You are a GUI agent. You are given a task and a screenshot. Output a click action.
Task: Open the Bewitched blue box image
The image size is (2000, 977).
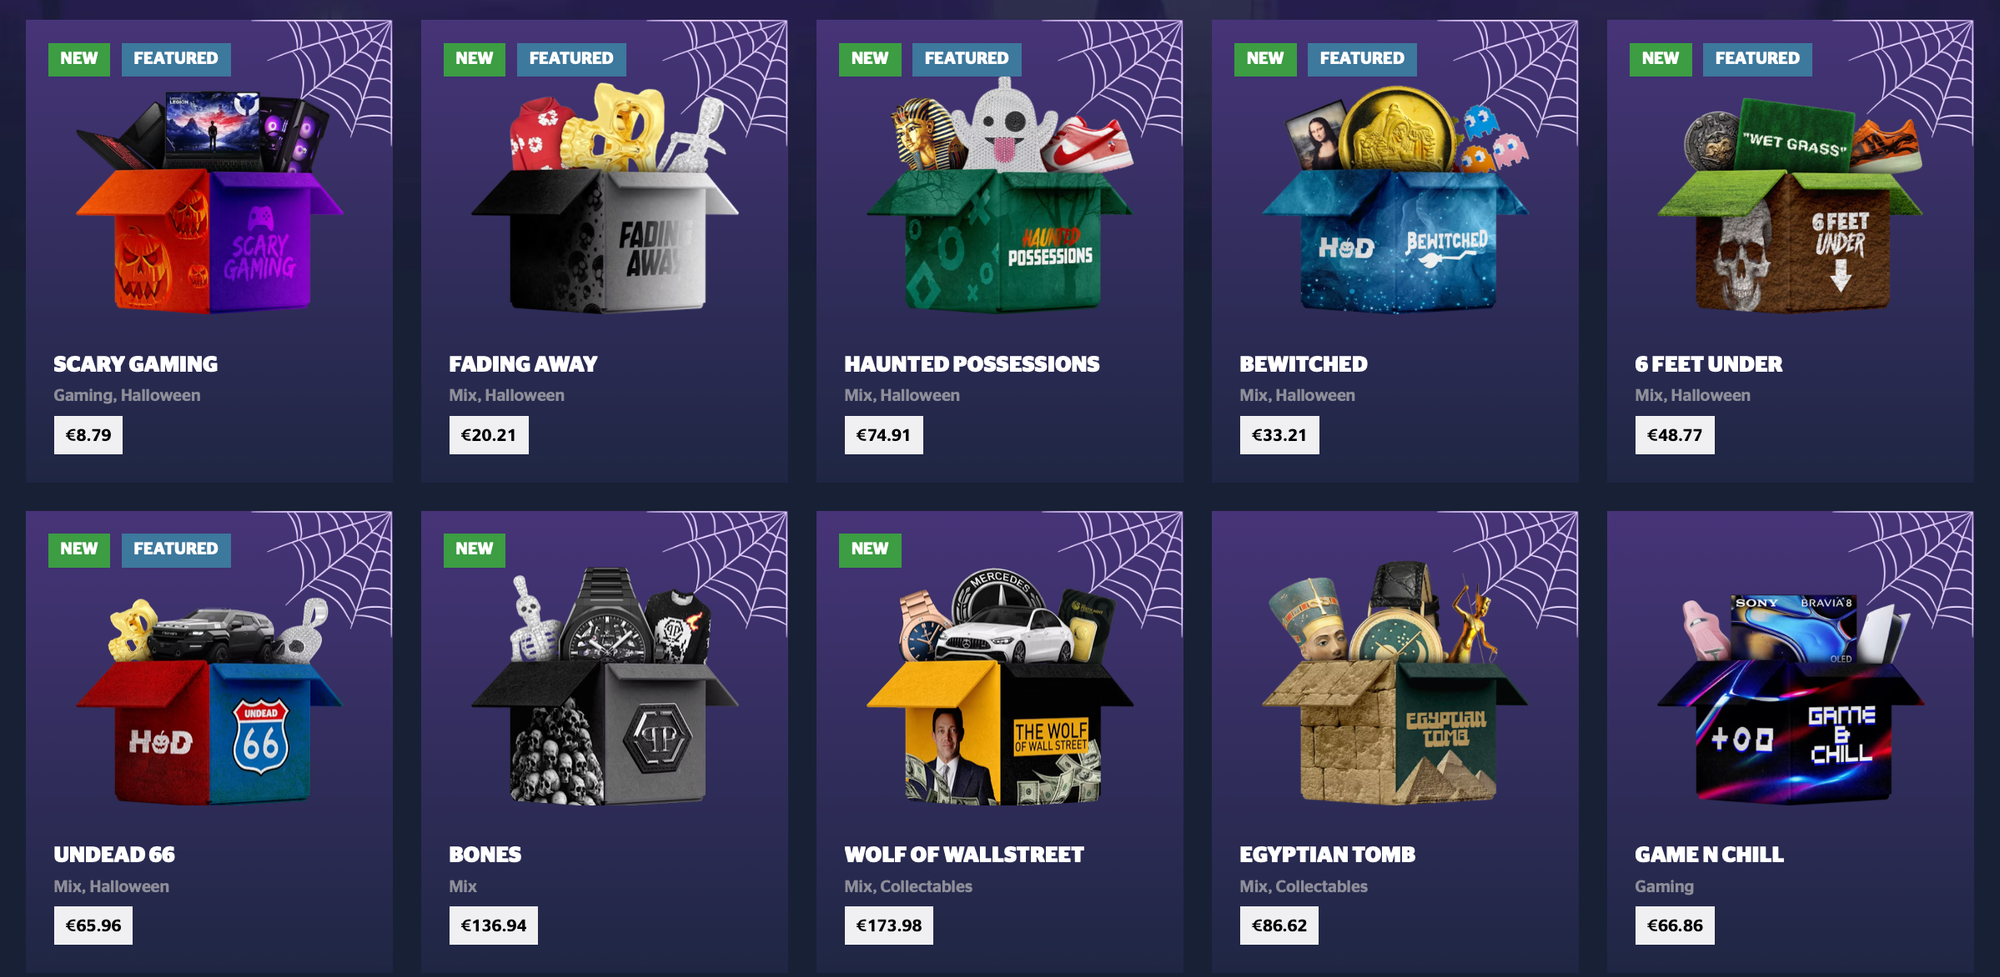[1395, 200]
